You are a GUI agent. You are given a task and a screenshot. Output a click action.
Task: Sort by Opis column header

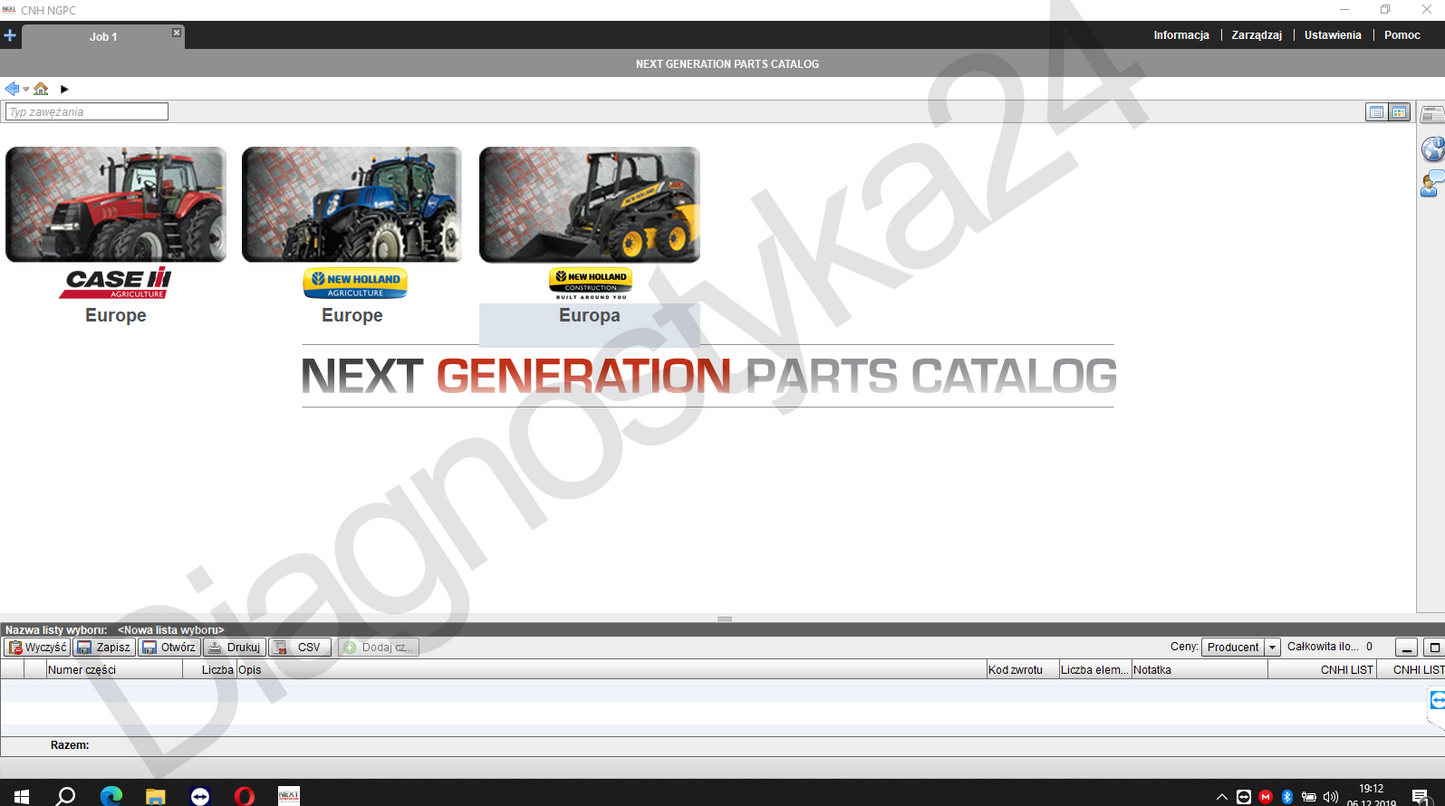(x=610, y=670)
